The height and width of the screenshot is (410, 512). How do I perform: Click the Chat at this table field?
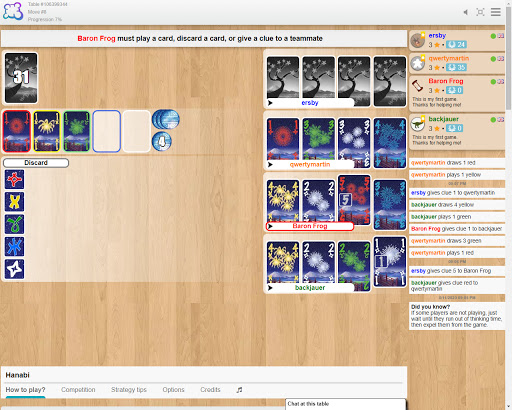[346, 404]
